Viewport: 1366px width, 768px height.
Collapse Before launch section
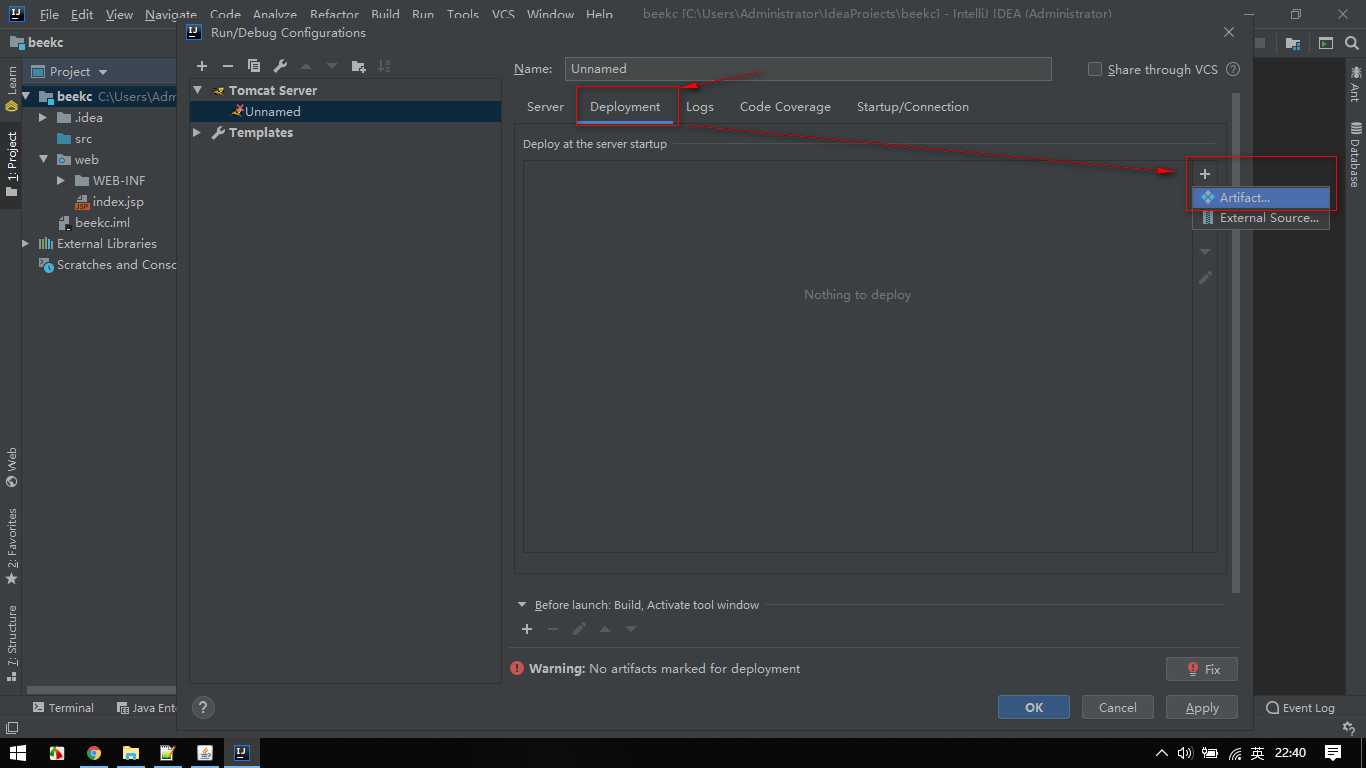pyautogui.click(x=522, y=605)
